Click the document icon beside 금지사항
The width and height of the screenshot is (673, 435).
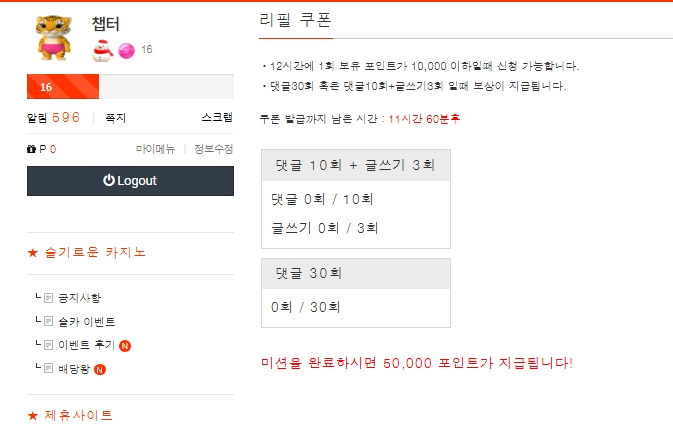(48, 298)
